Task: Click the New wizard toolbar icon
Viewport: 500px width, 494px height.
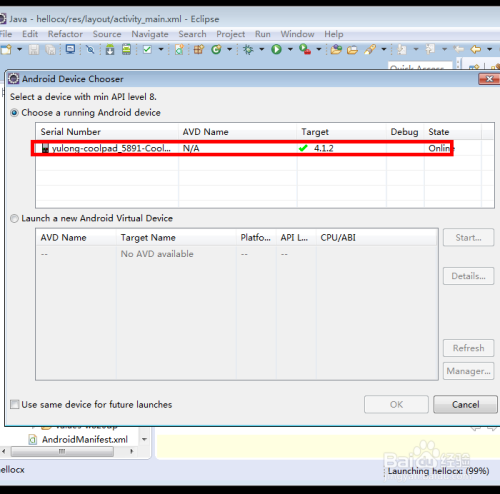Action: click(x=6, y=50)
